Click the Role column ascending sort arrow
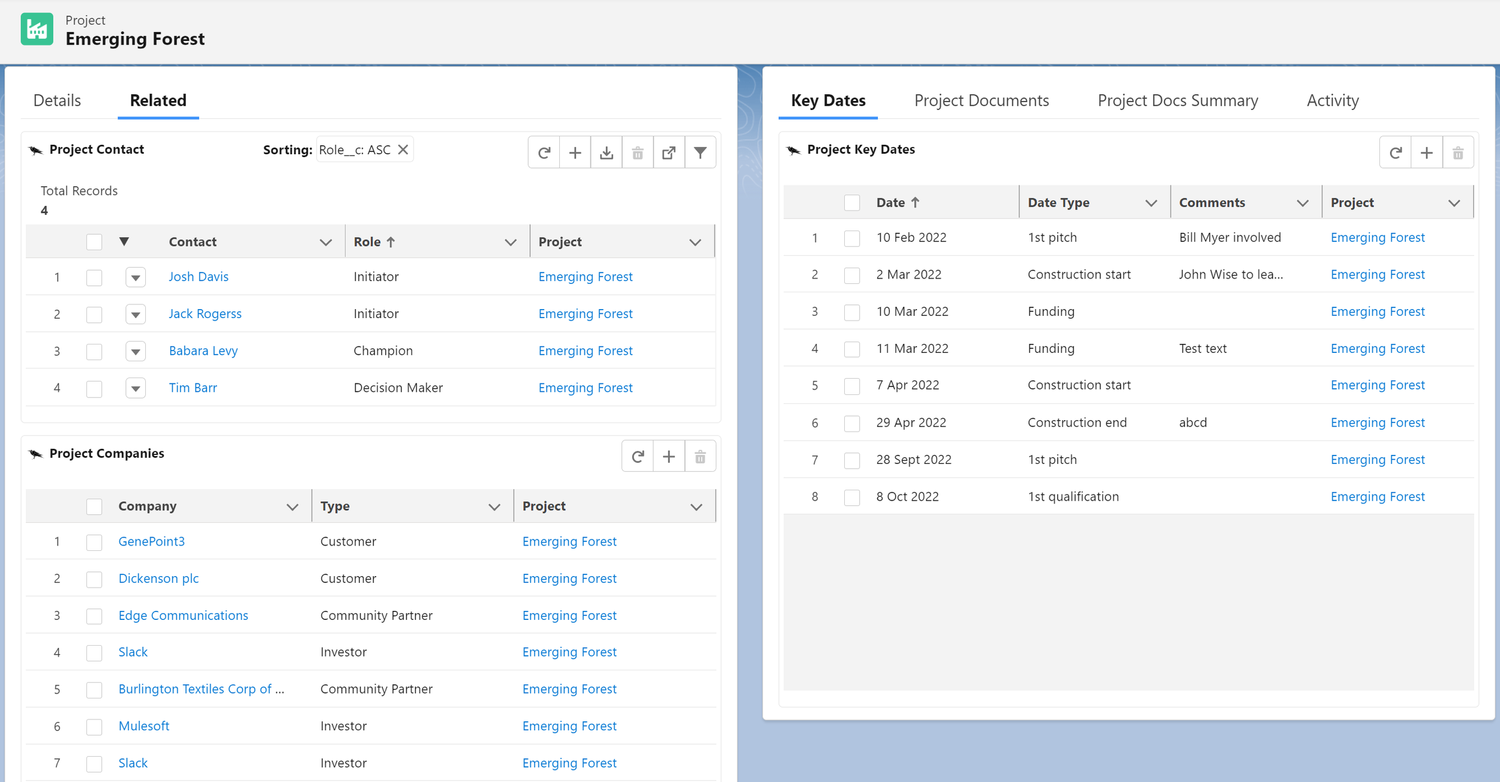 [x=391, y=242]
